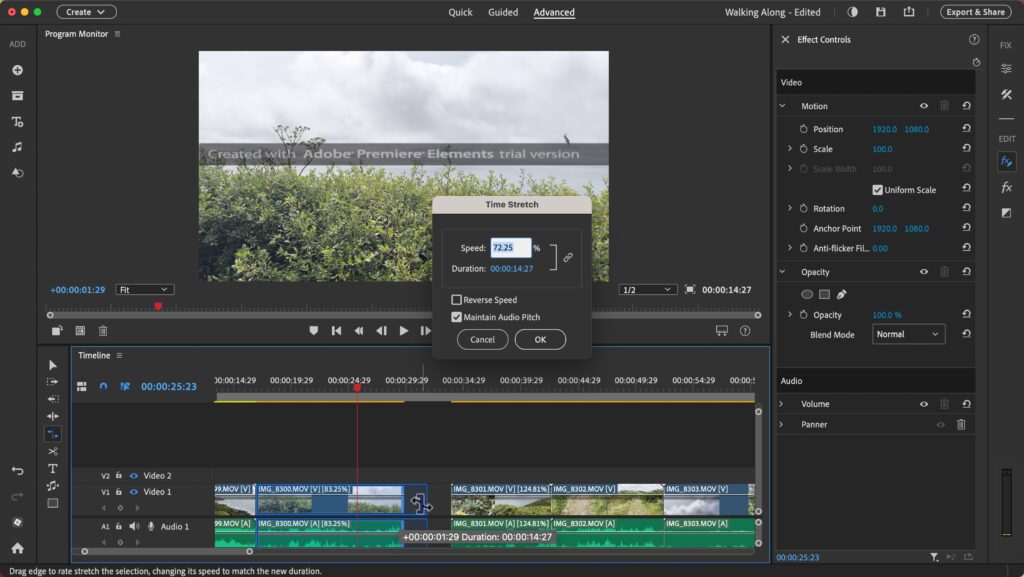The height and width of the screenshot is (577, 1024).
Task: Enable the Reverse Speed checkbox
Action: click(x=455, y=300)
